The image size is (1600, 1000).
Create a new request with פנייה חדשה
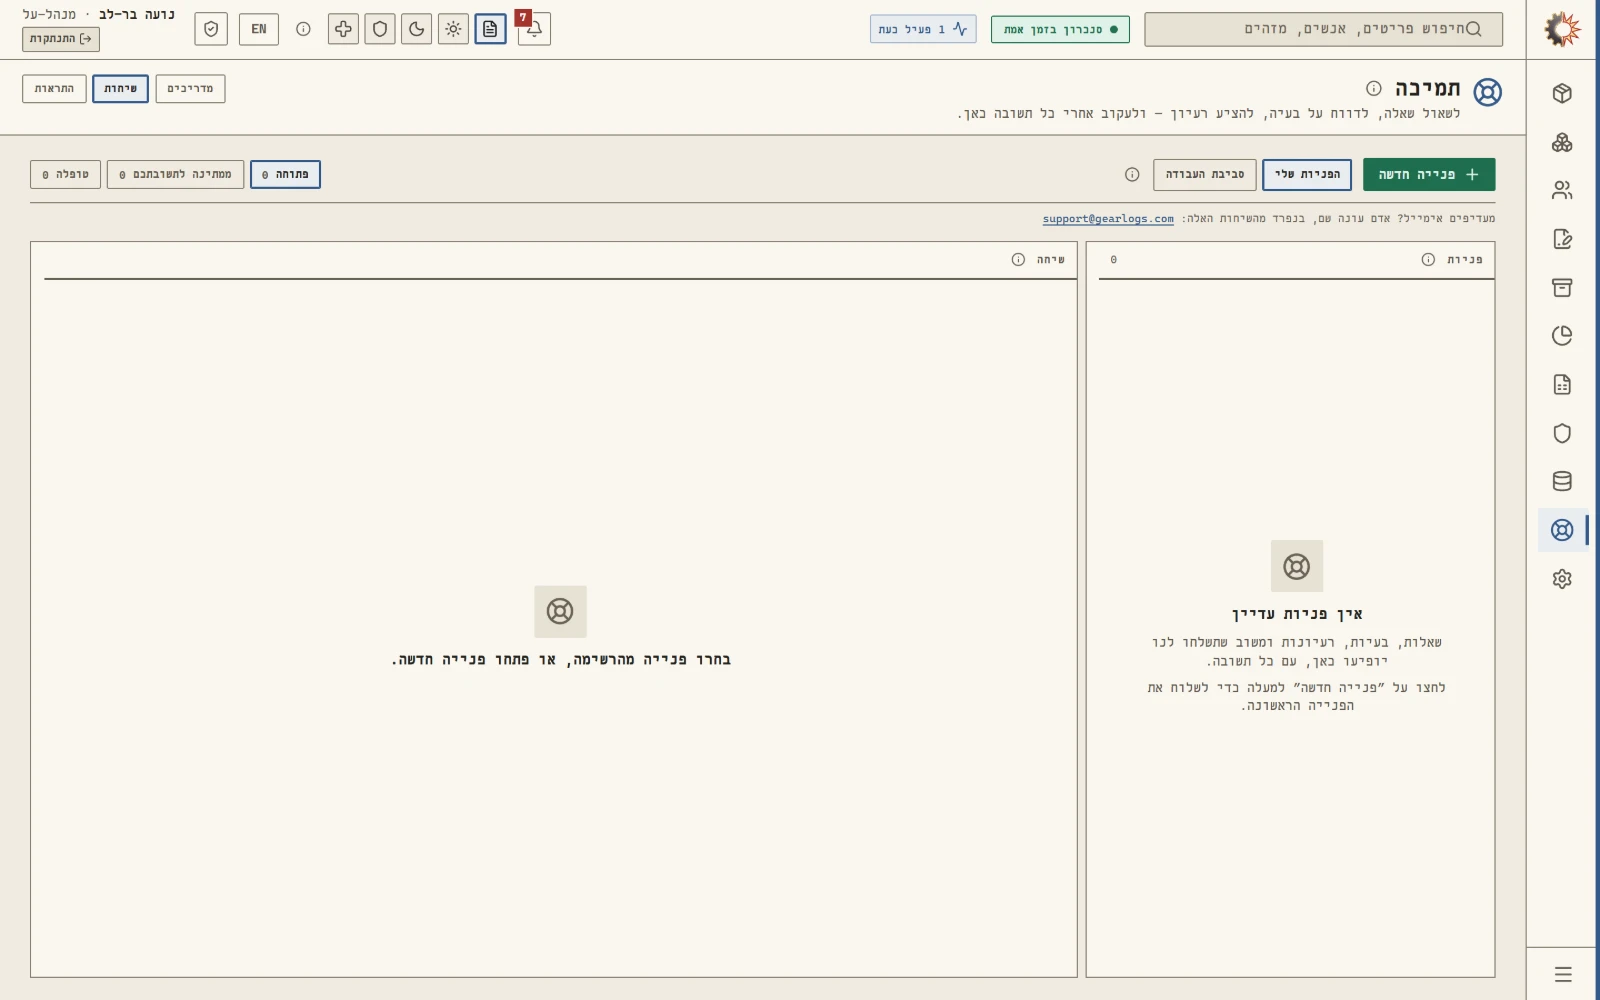coord(1429,174)
